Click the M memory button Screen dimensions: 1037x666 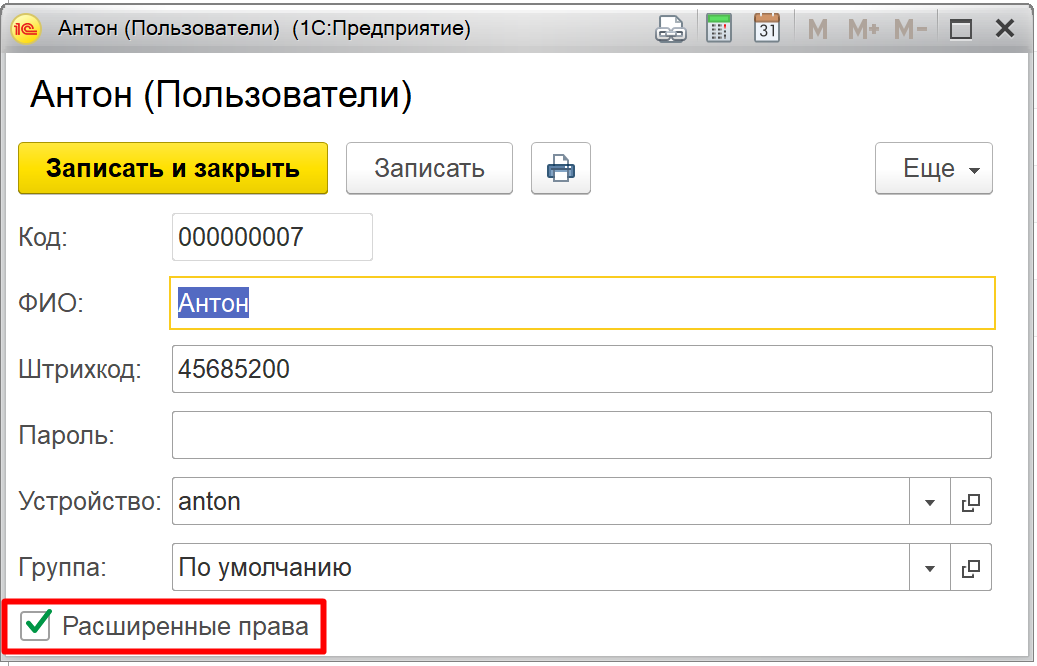click(817, 29)
